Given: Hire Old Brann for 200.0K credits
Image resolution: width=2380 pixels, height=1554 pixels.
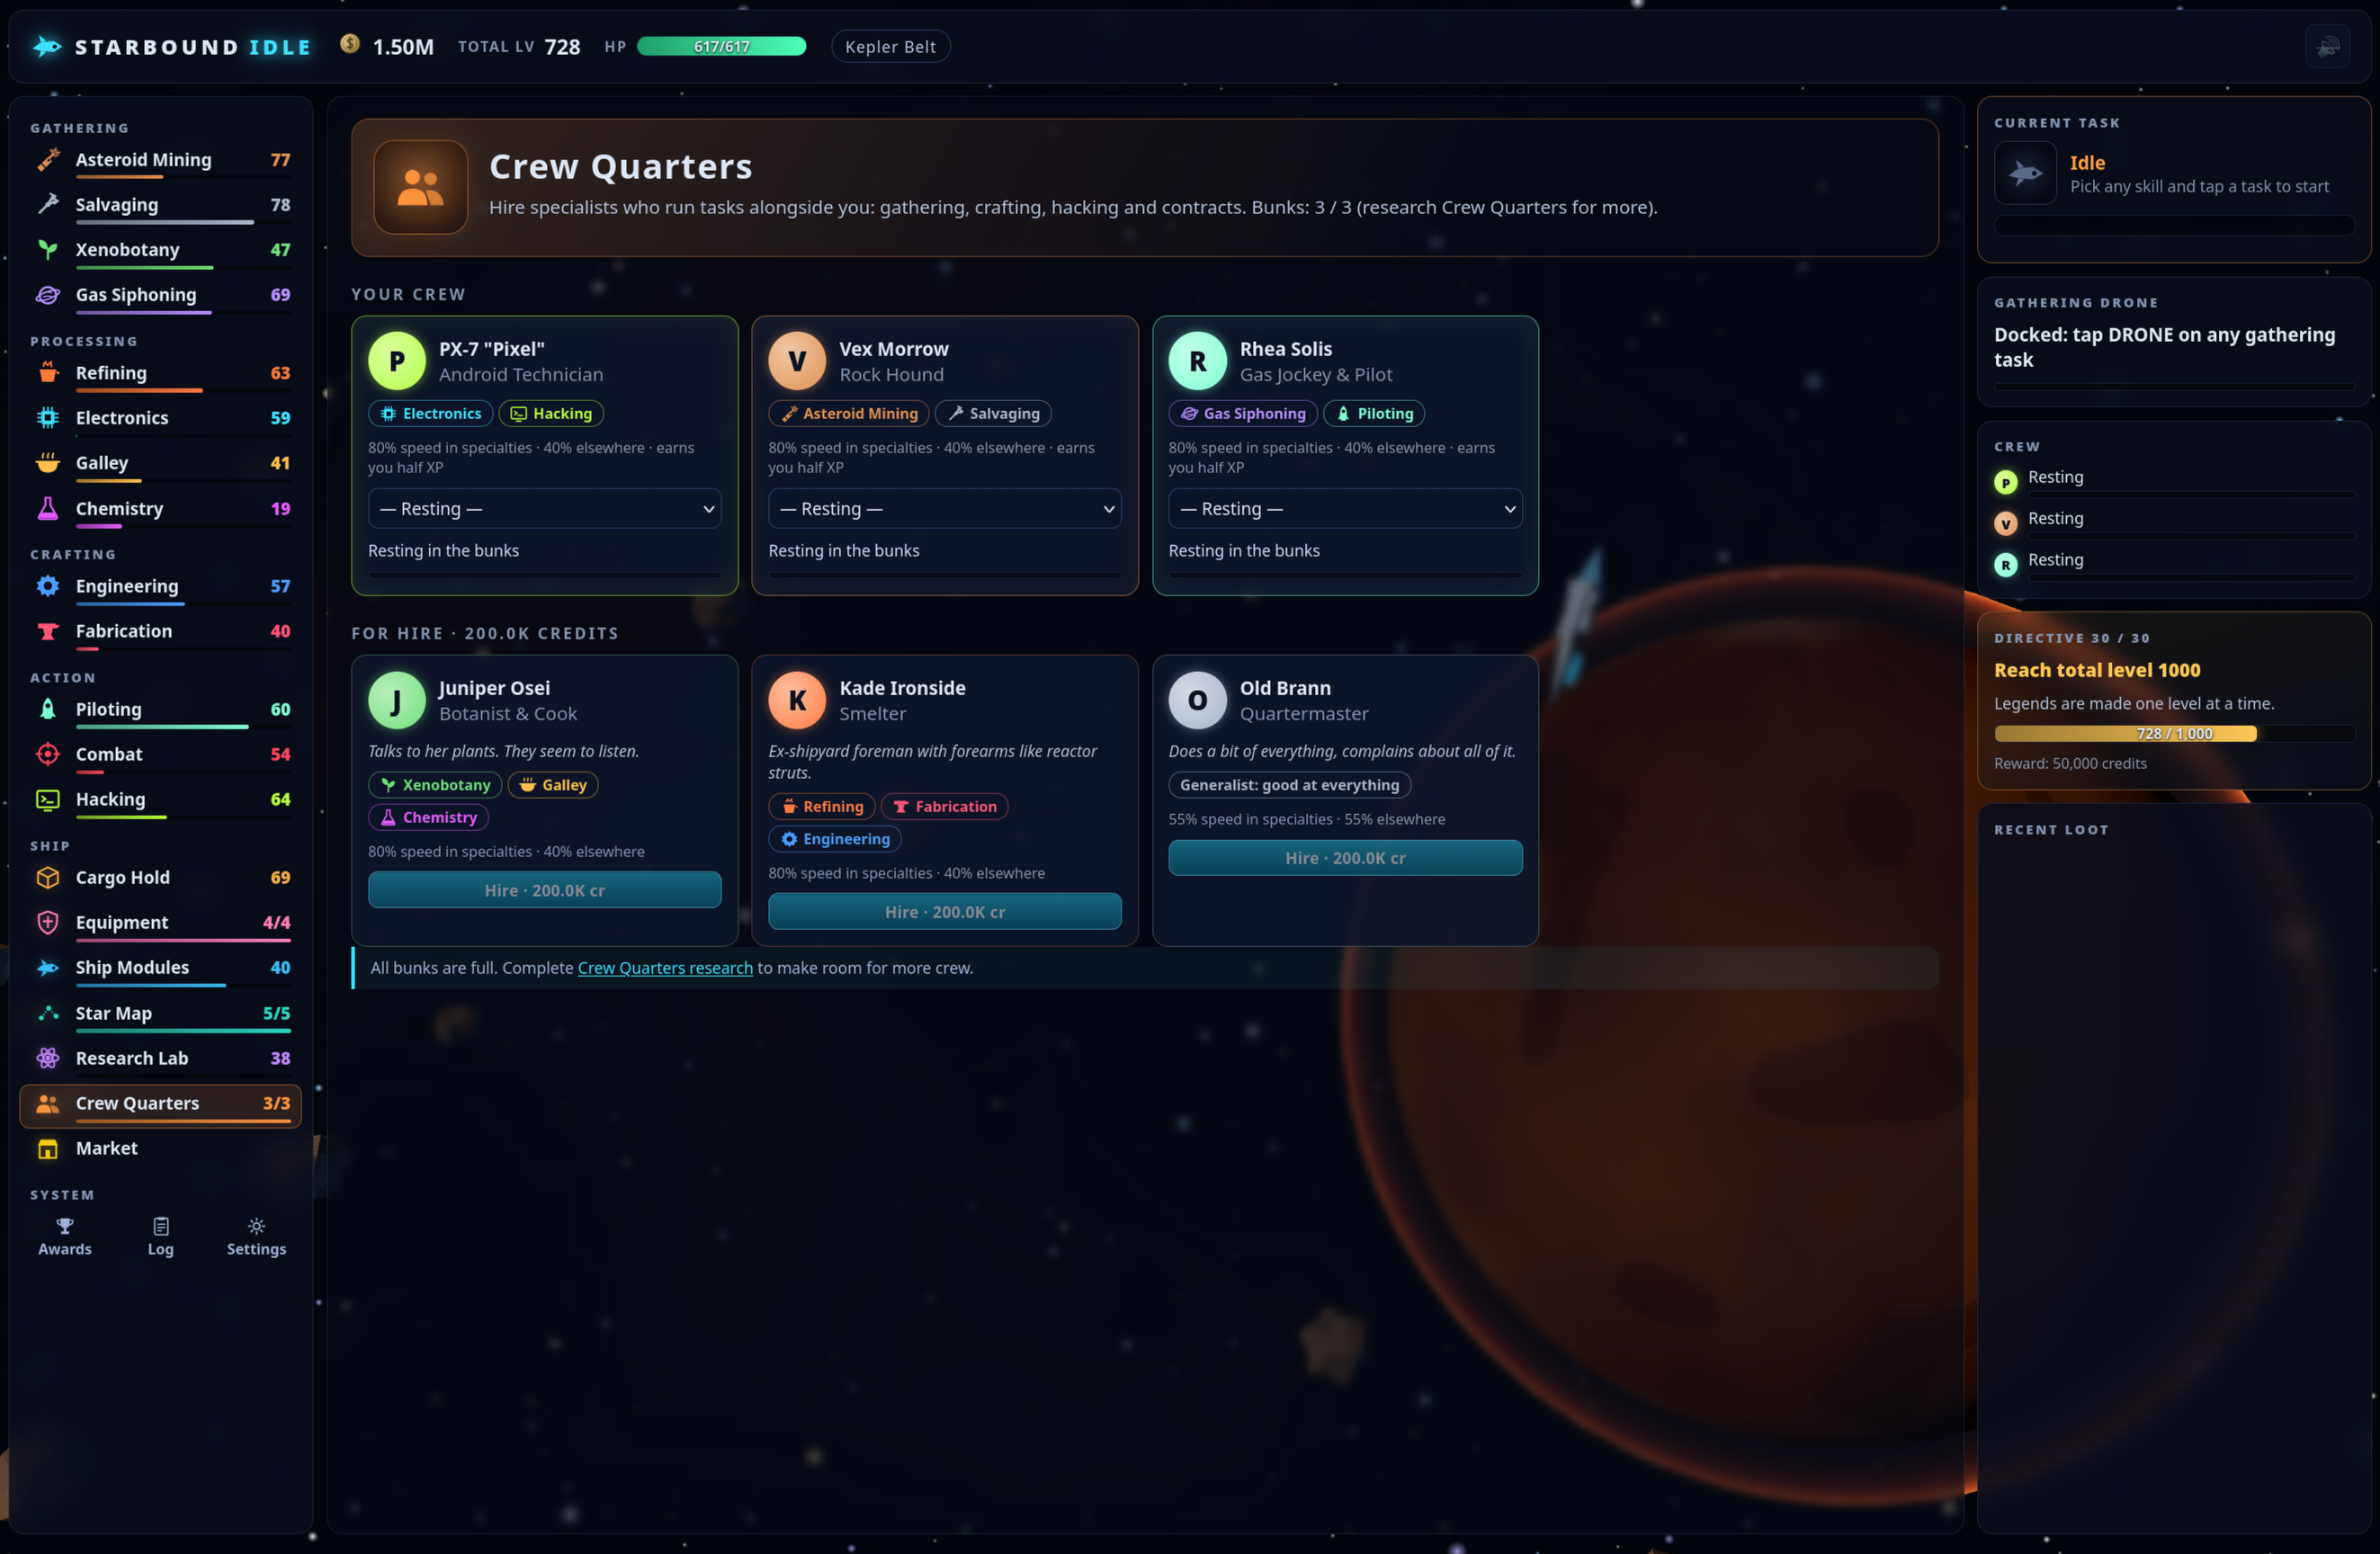Looking at the screenshot, I should point(1346,858).
